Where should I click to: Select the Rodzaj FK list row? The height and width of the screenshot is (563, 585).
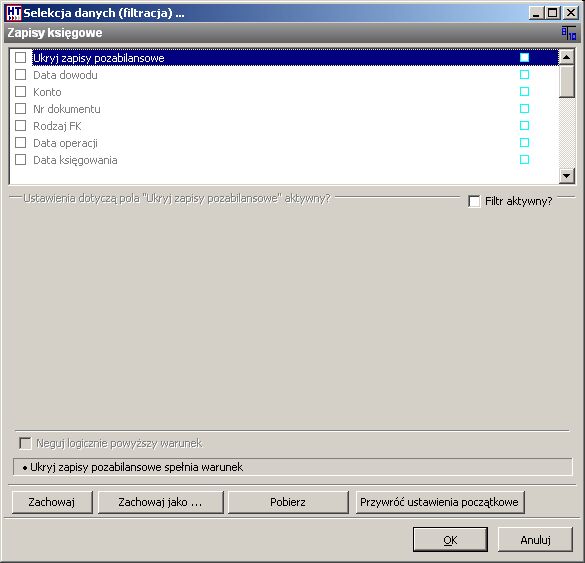point(284,126)
